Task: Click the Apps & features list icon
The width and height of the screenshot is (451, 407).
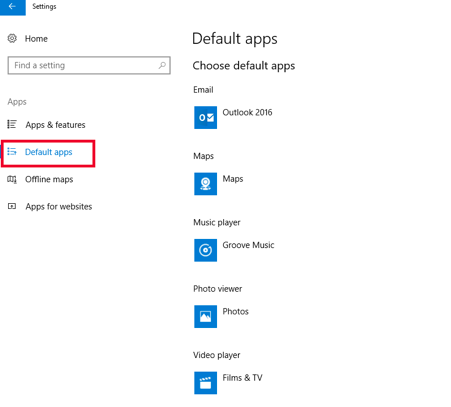Action: (12, 124)
